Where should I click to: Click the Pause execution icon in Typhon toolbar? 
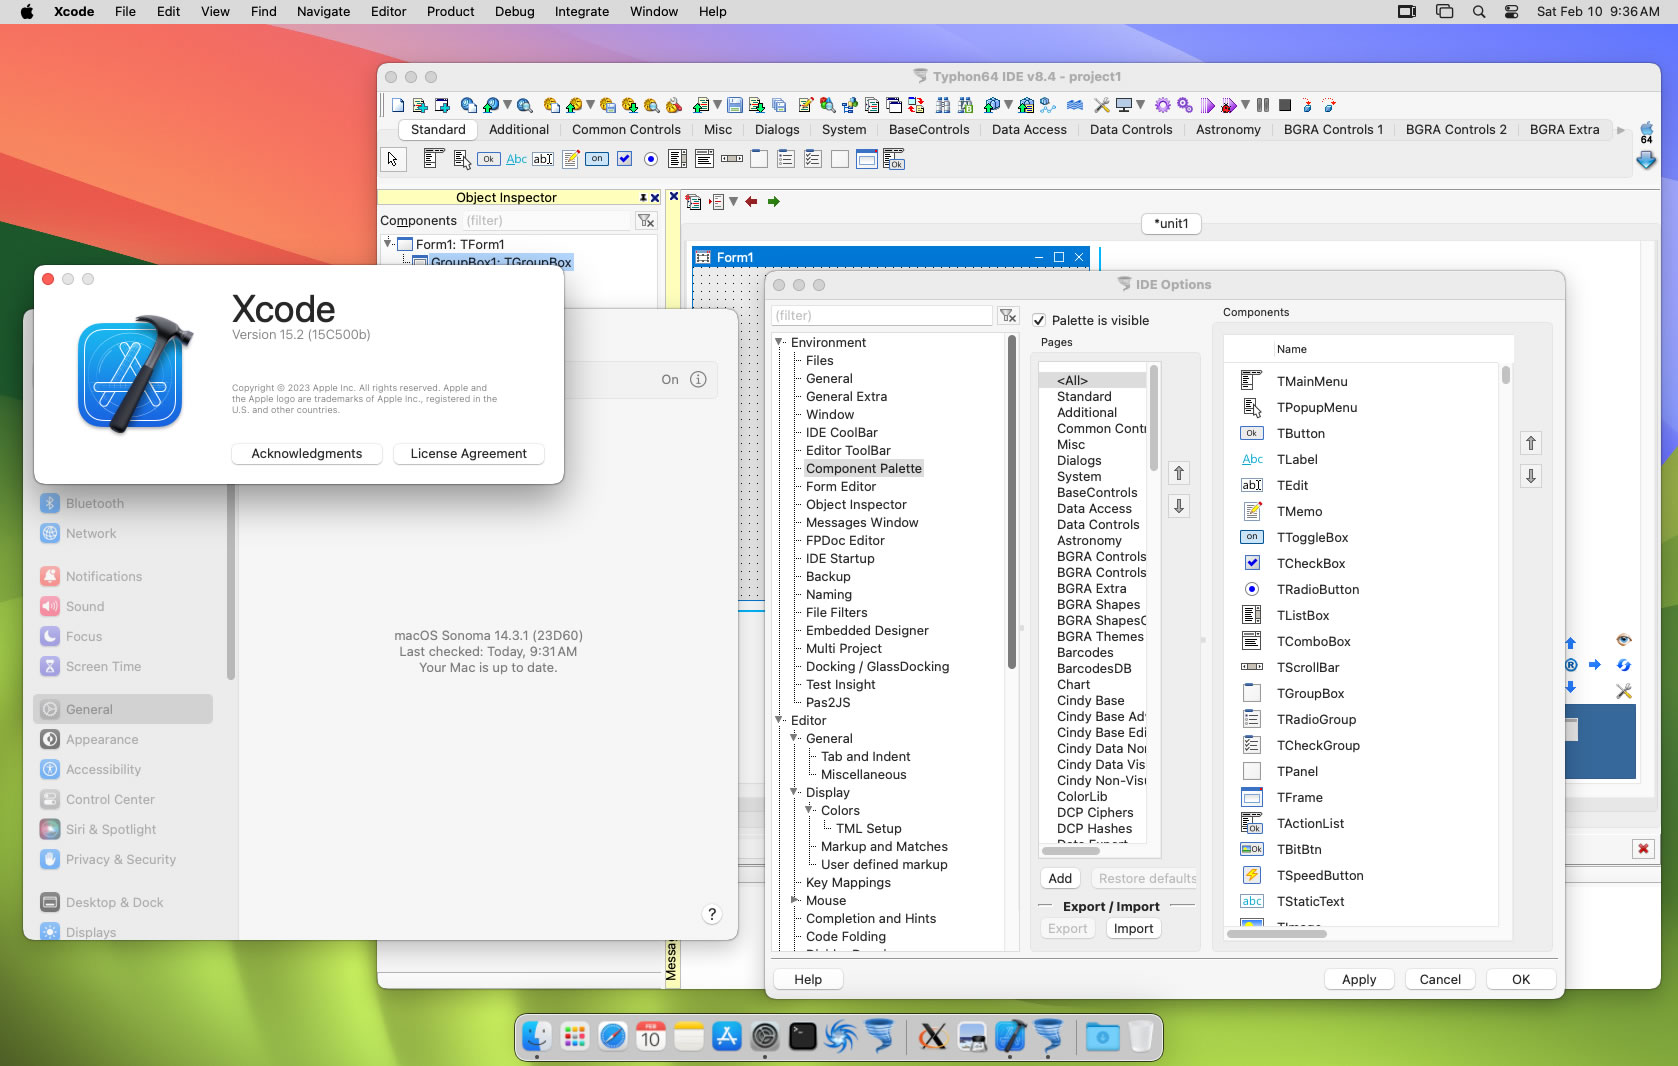click(1263, 105)
